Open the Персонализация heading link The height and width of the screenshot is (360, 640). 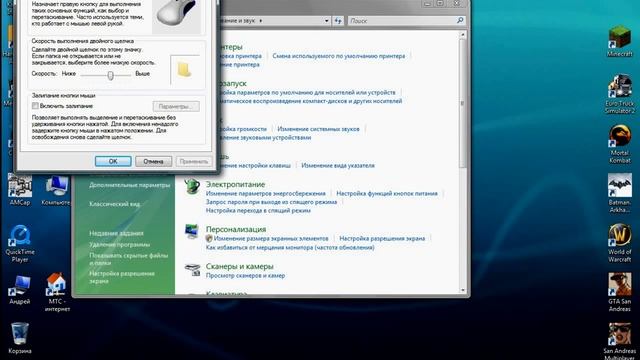(x=236, y=229)
